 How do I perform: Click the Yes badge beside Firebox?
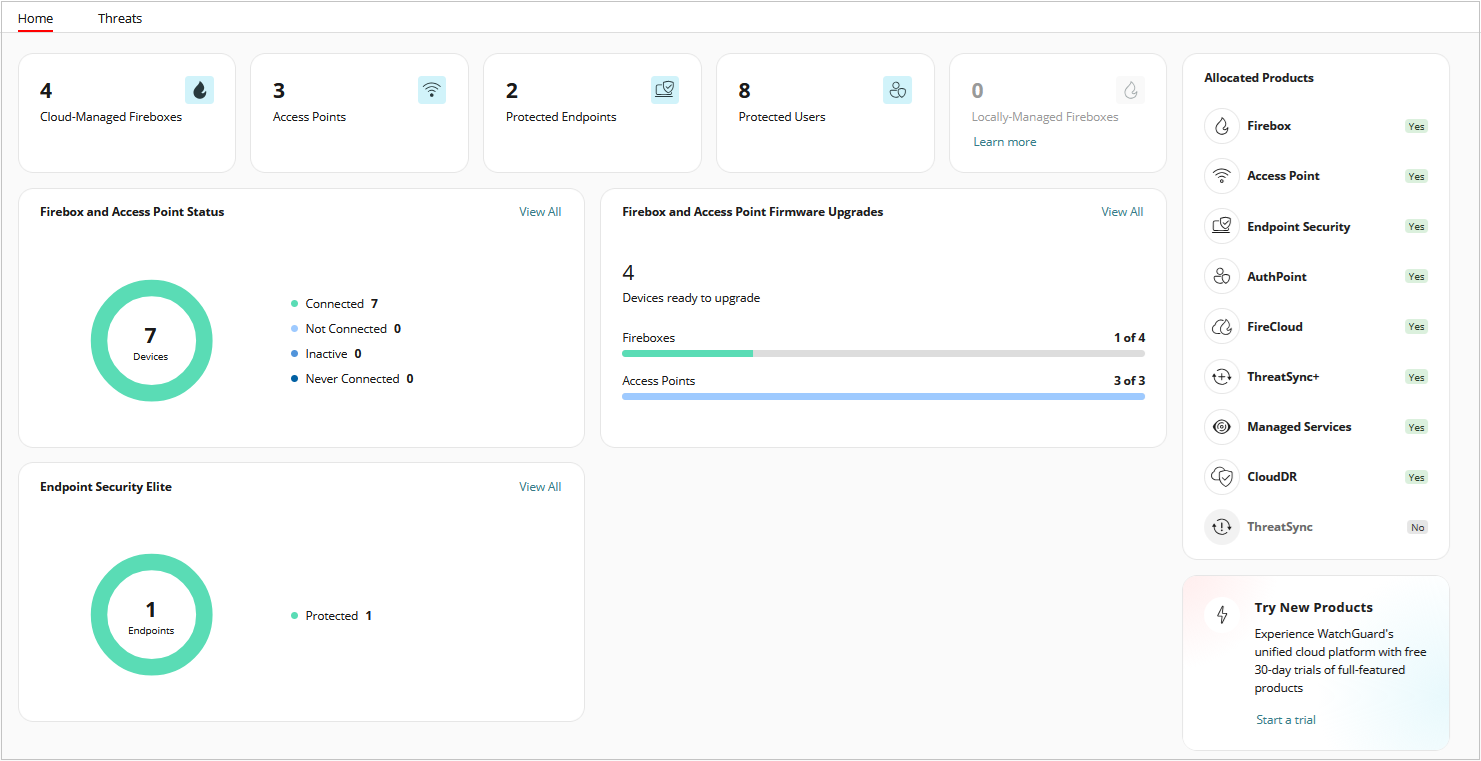click(x=1416, y=127)
